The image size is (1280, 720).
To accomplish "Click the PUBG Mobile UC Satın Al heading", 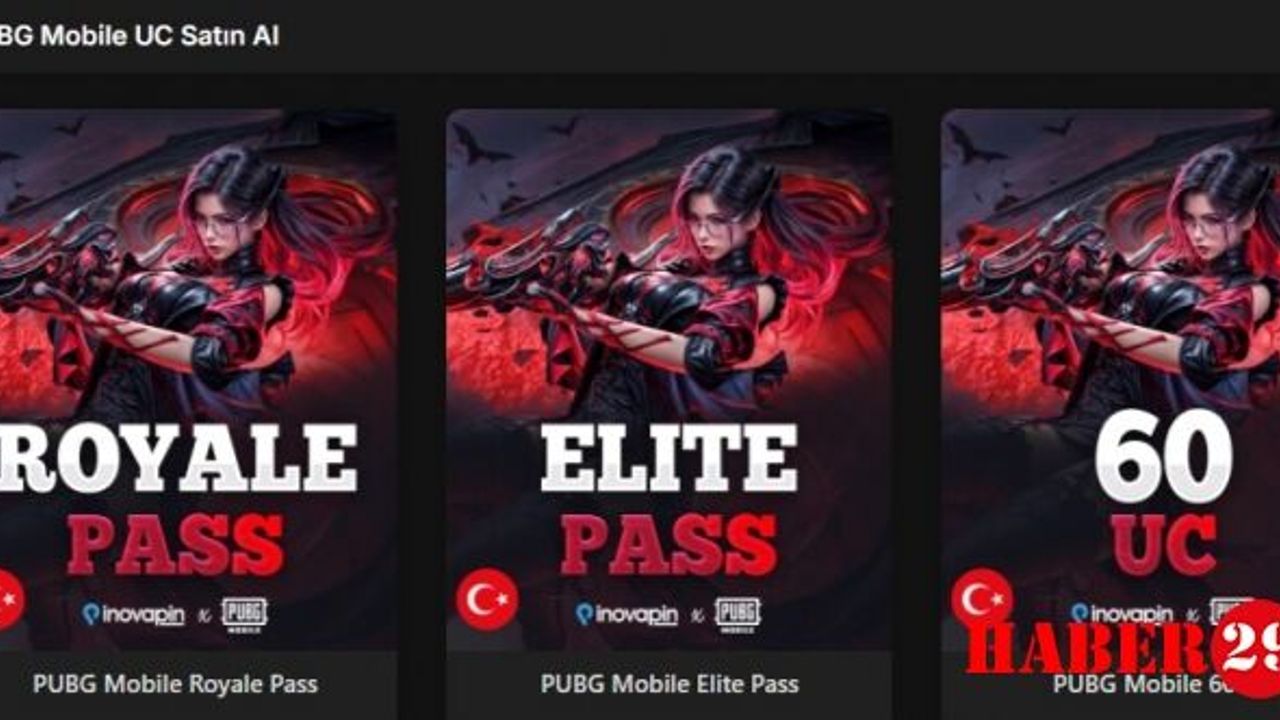I will 139,37.
